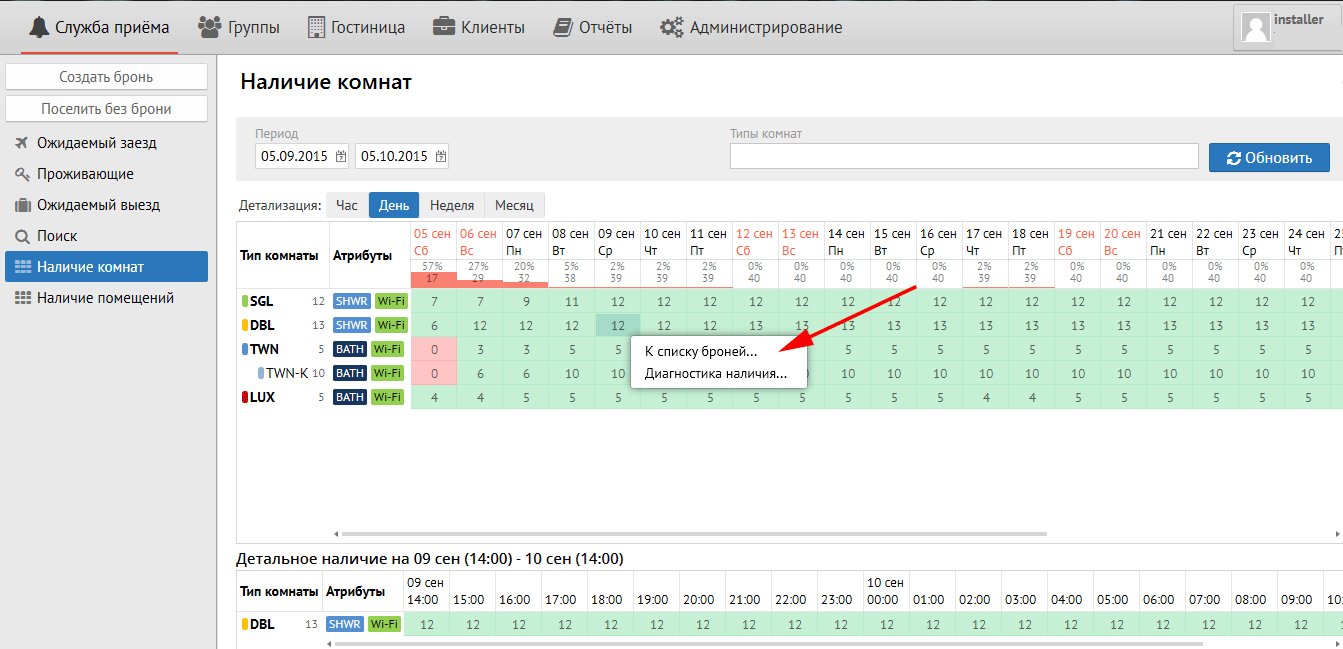Viewport: 1343px width, 649px height.
Task: Select 'Диагностика наличия...' context menu entry
Action: pos(715,374)
